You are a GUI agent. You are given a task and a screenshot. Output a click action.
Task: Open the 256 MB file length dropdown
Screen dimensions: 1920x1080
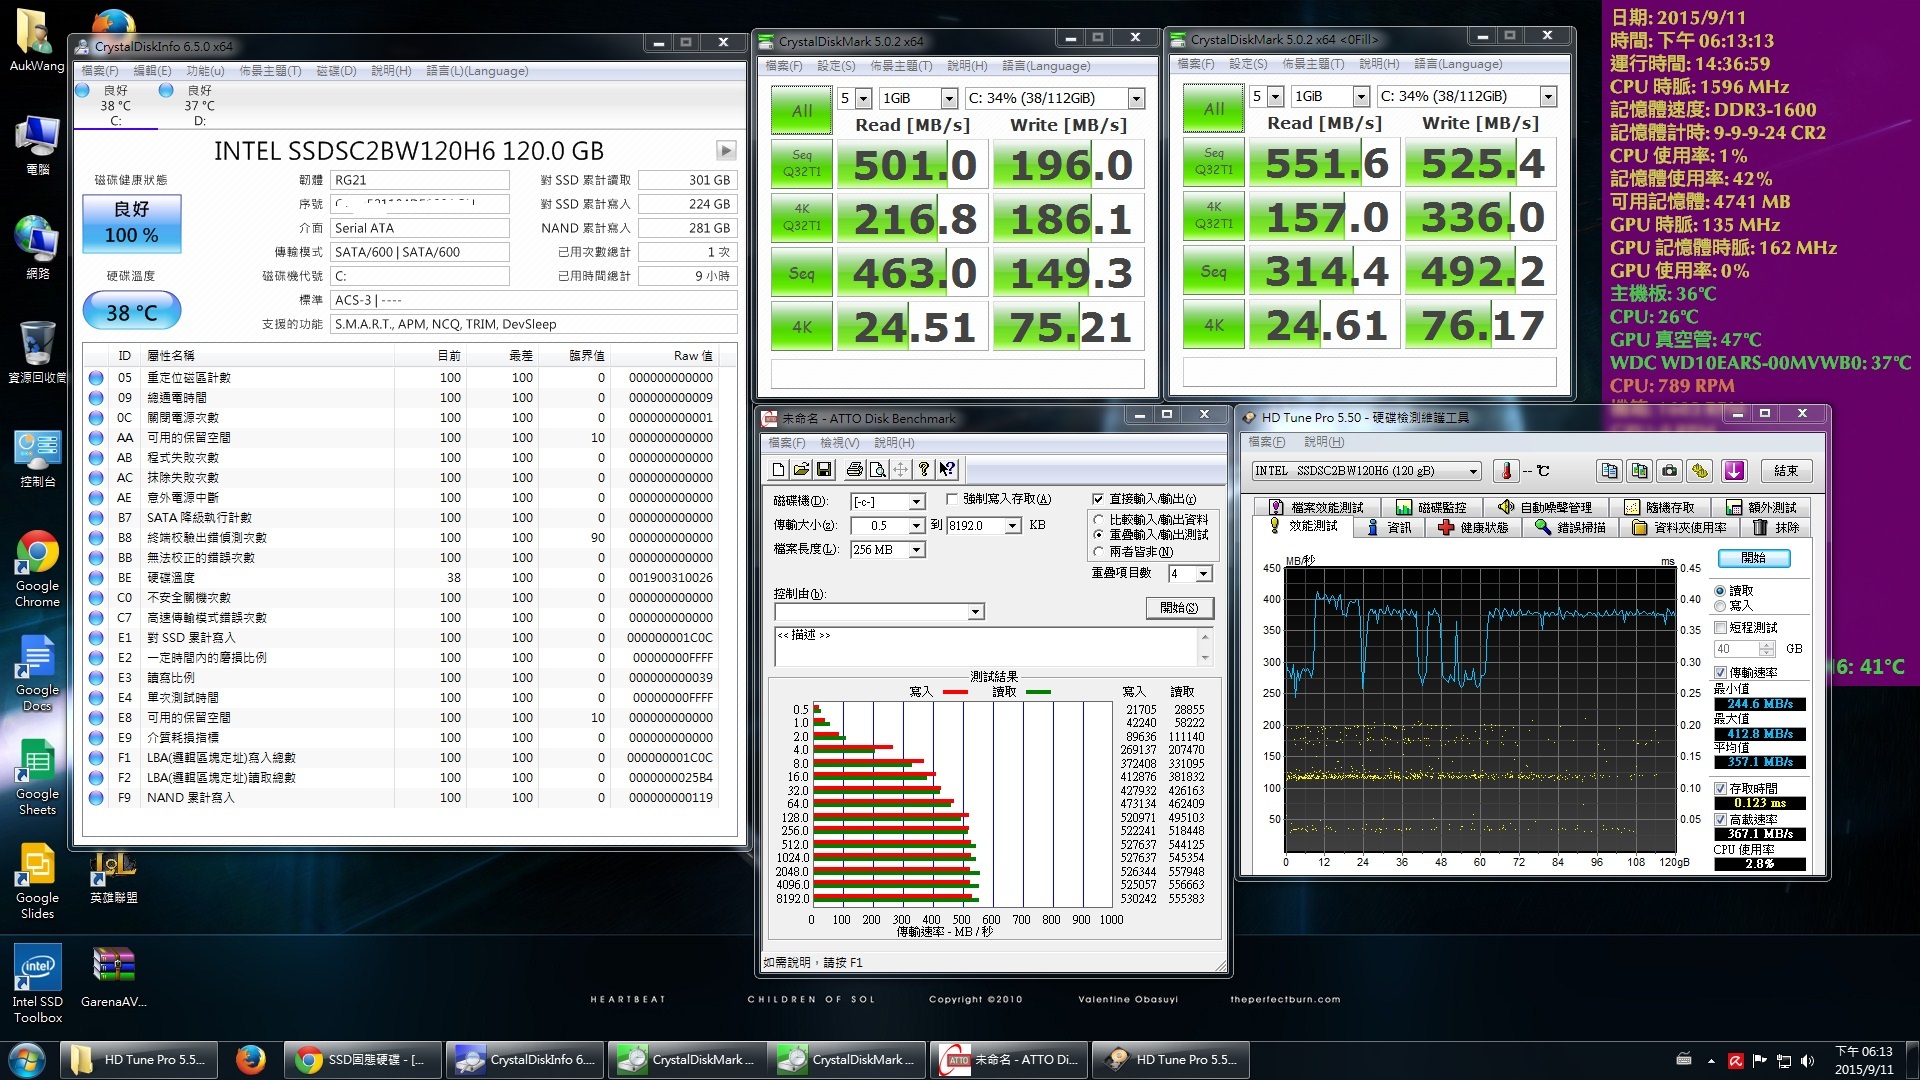[916, 550]
